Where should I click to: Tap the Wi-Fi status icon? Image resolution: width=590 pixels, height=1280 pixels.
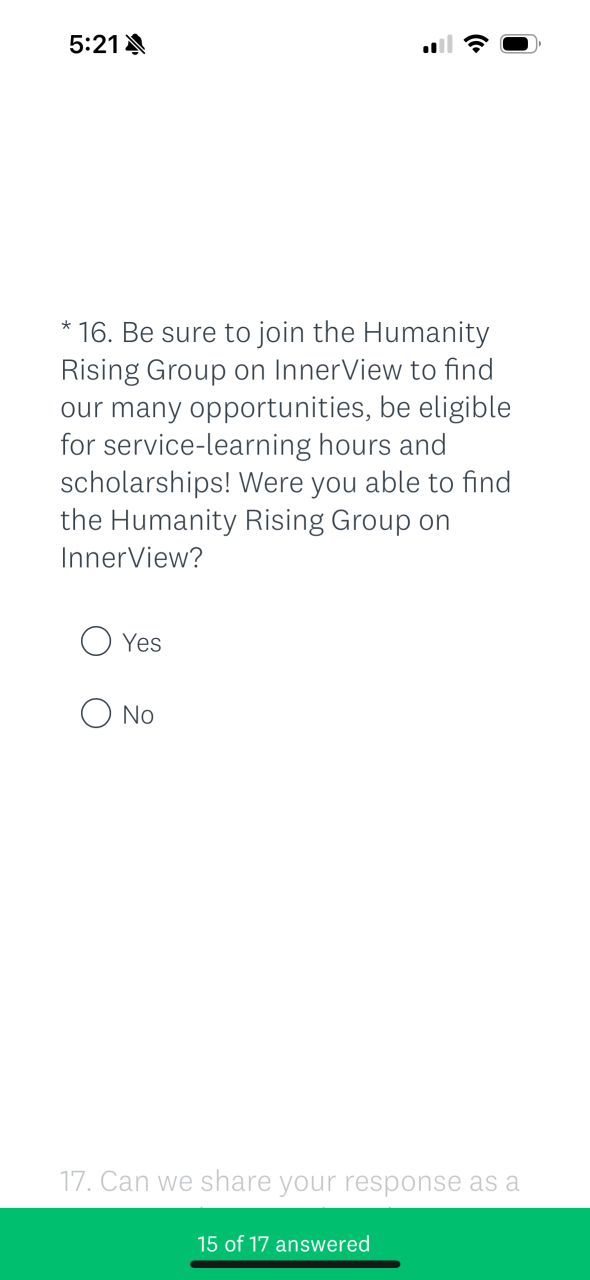pos(476,44)
